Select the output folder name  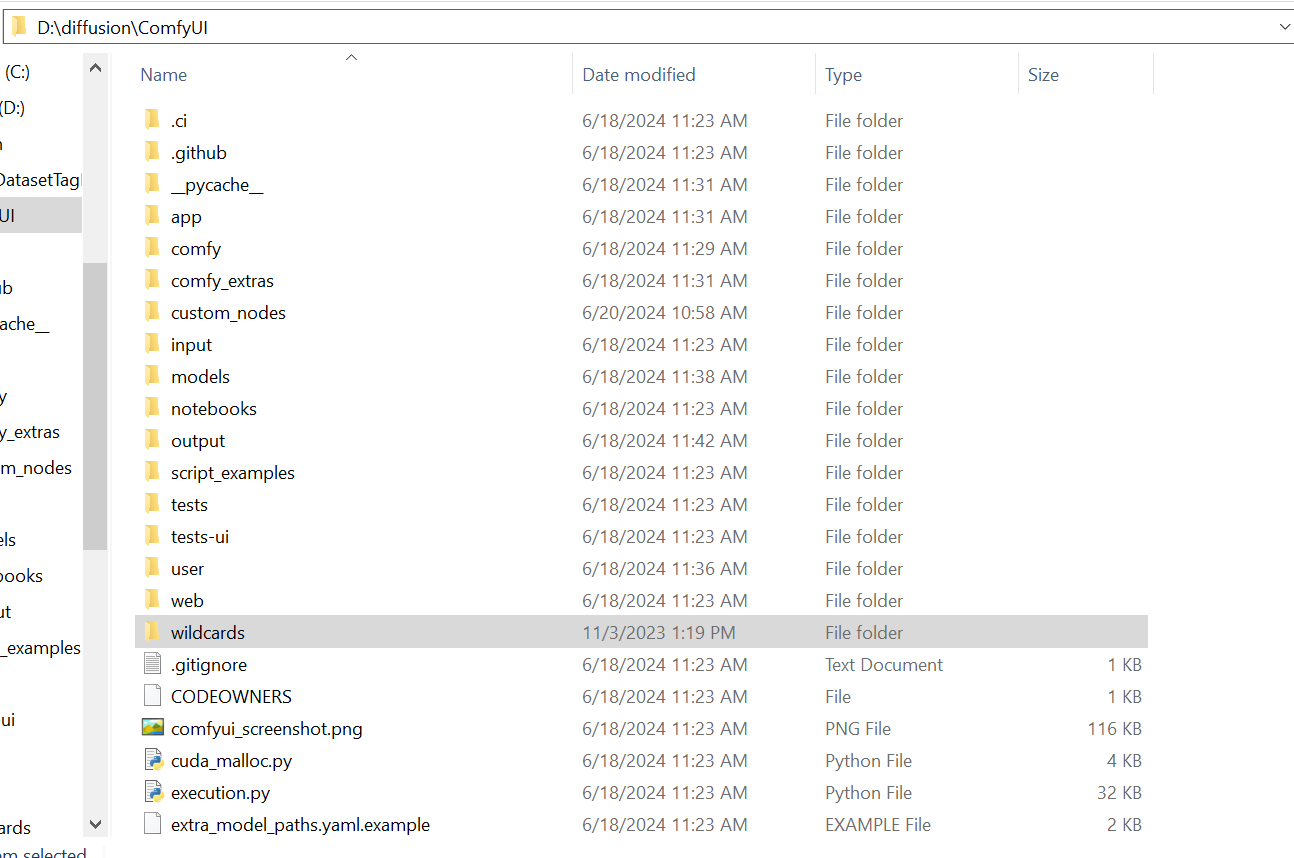click(198, 441)
